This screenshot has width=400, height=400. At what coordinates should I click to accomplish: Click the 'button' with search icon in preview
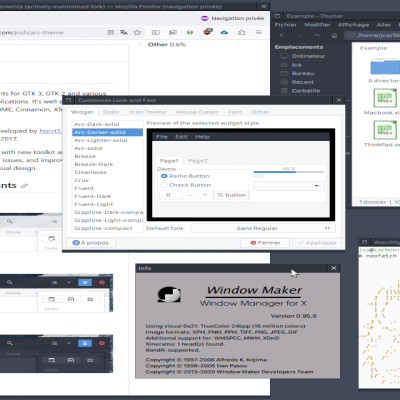232,195
